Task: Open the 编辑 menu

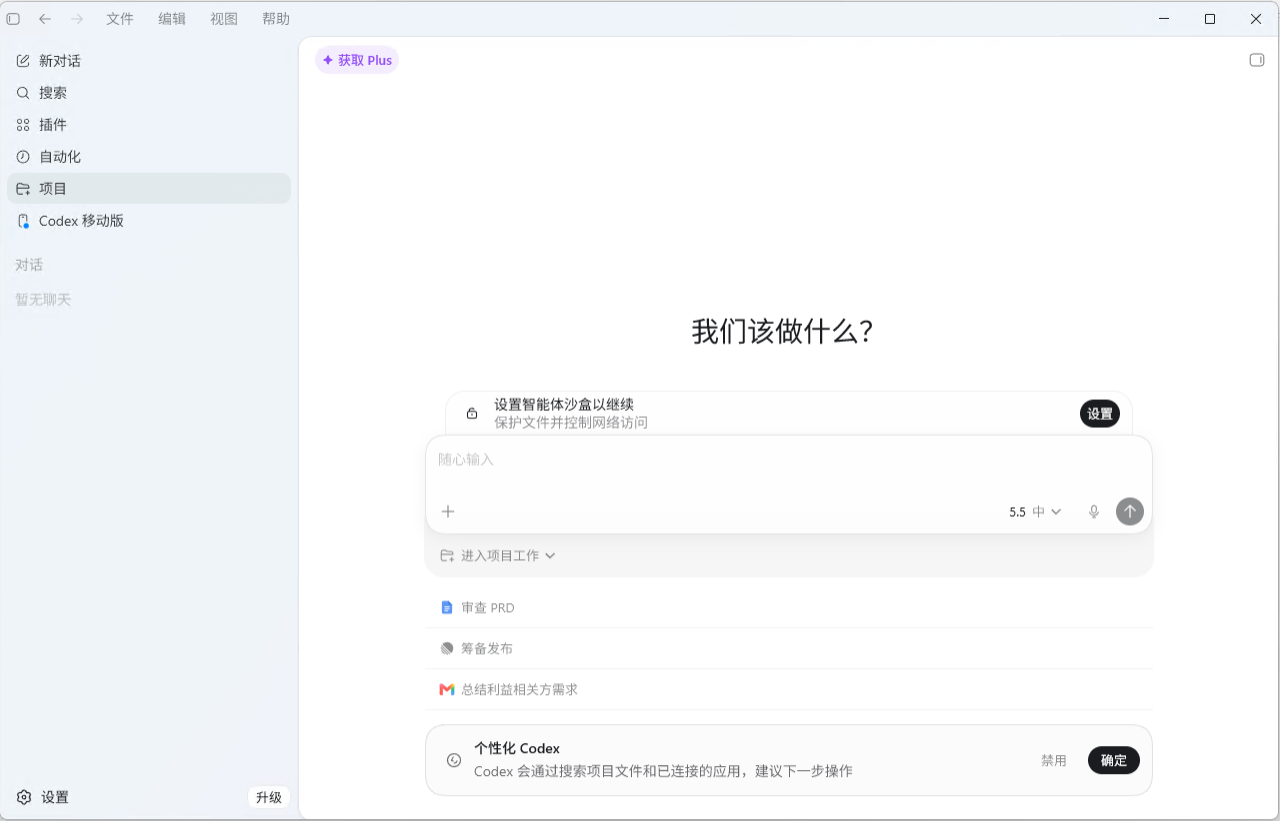Action: tap(172, 19)
